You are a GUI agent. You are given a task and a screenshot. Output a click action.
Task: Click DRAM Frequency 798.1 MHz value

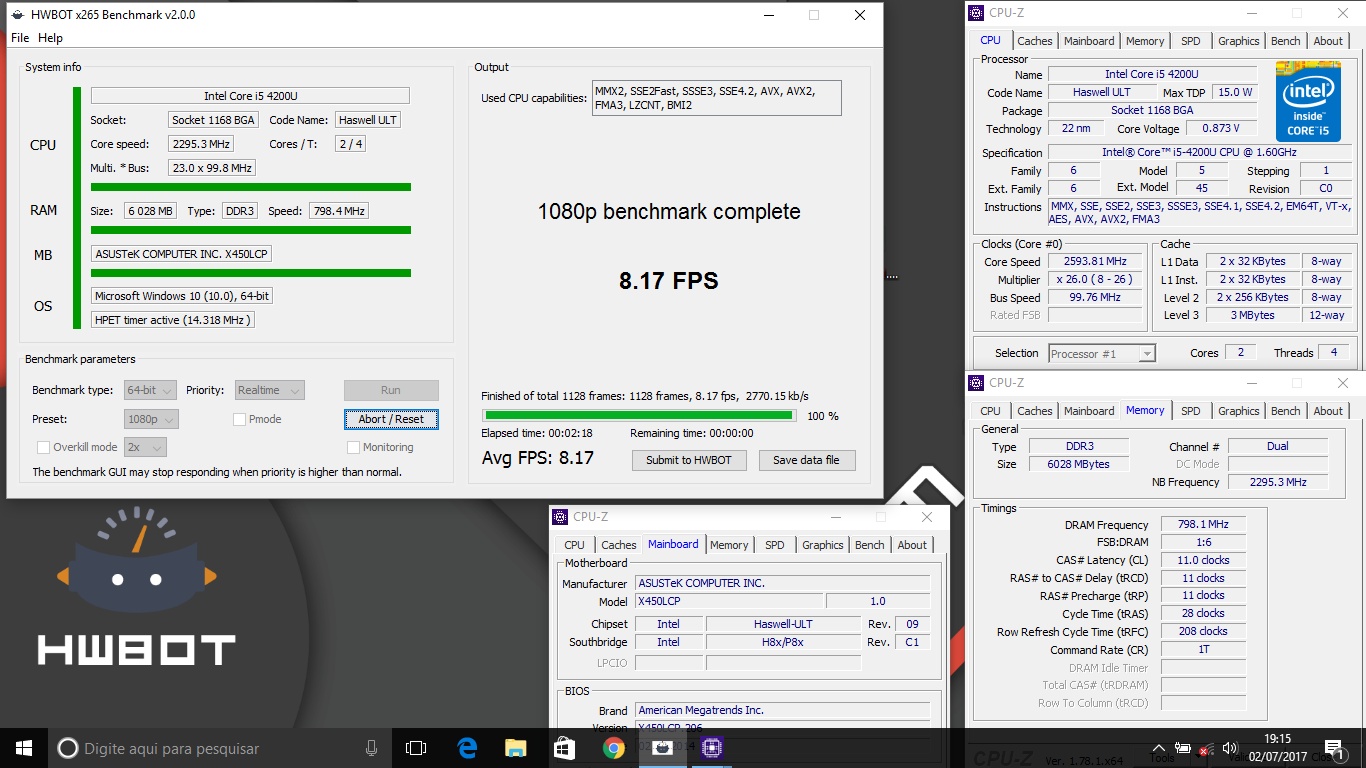coord(1203,524)
